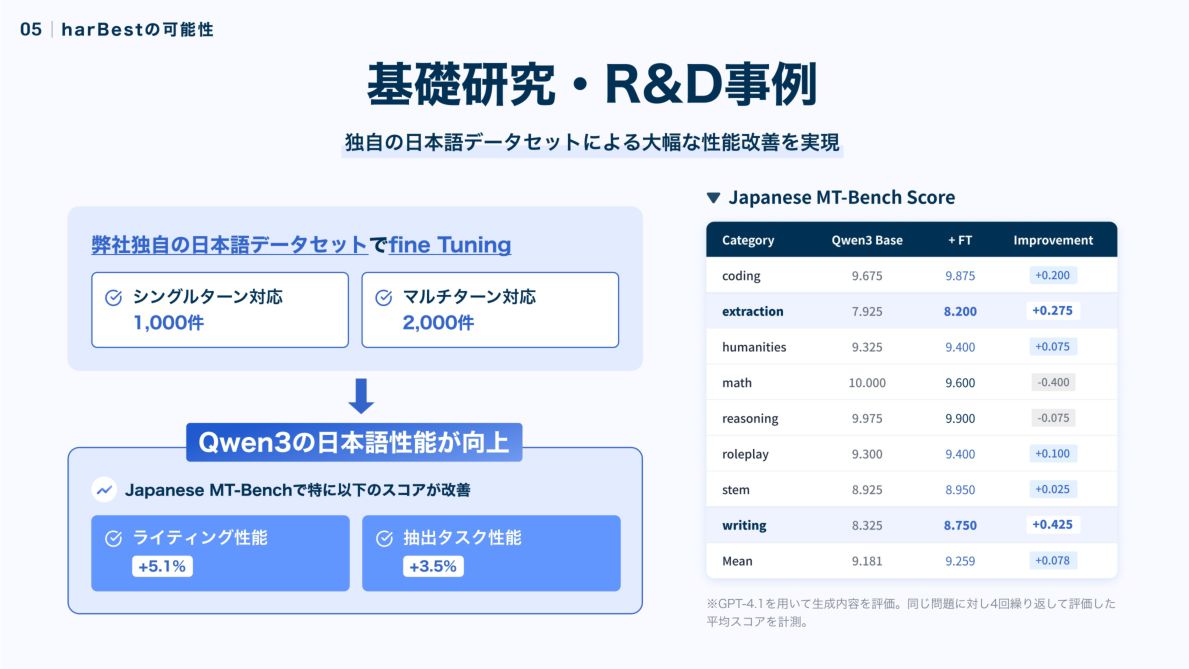Screen dimensions: 1189x669
Task: Click the 8.200 extraction FT score
Action: point(960,312)
